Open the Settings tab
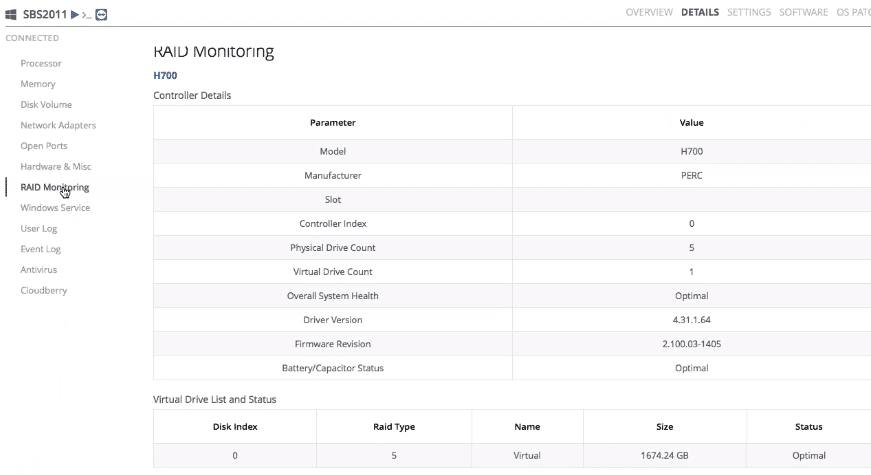 coord(749,13)
